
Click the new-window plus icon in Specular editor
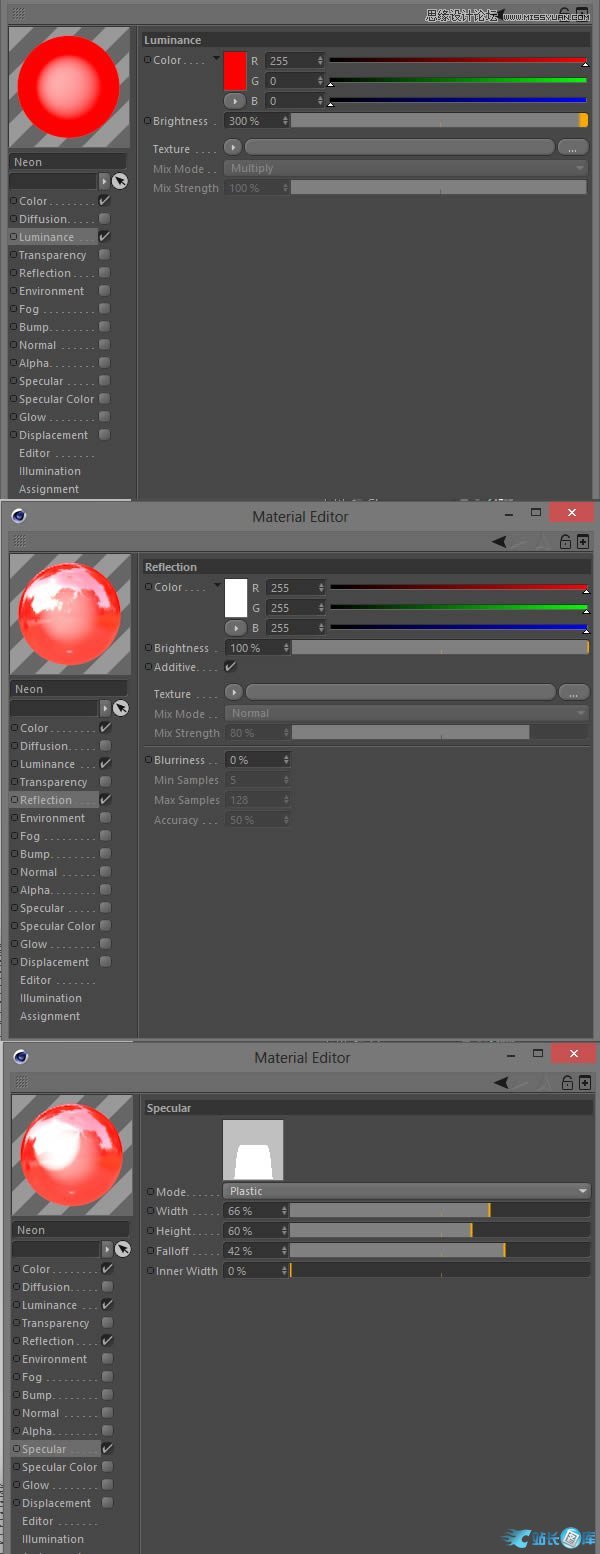(584, 1082)
